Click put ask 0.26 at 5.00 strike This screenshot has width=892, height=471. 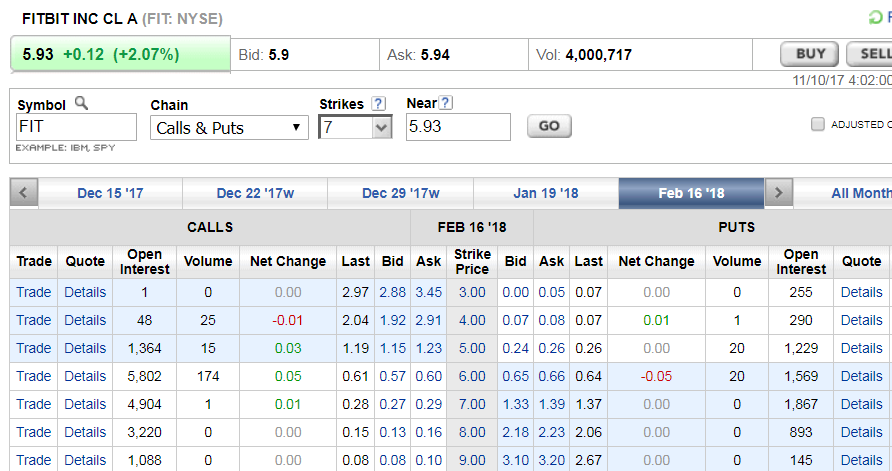tap(552, 348)
